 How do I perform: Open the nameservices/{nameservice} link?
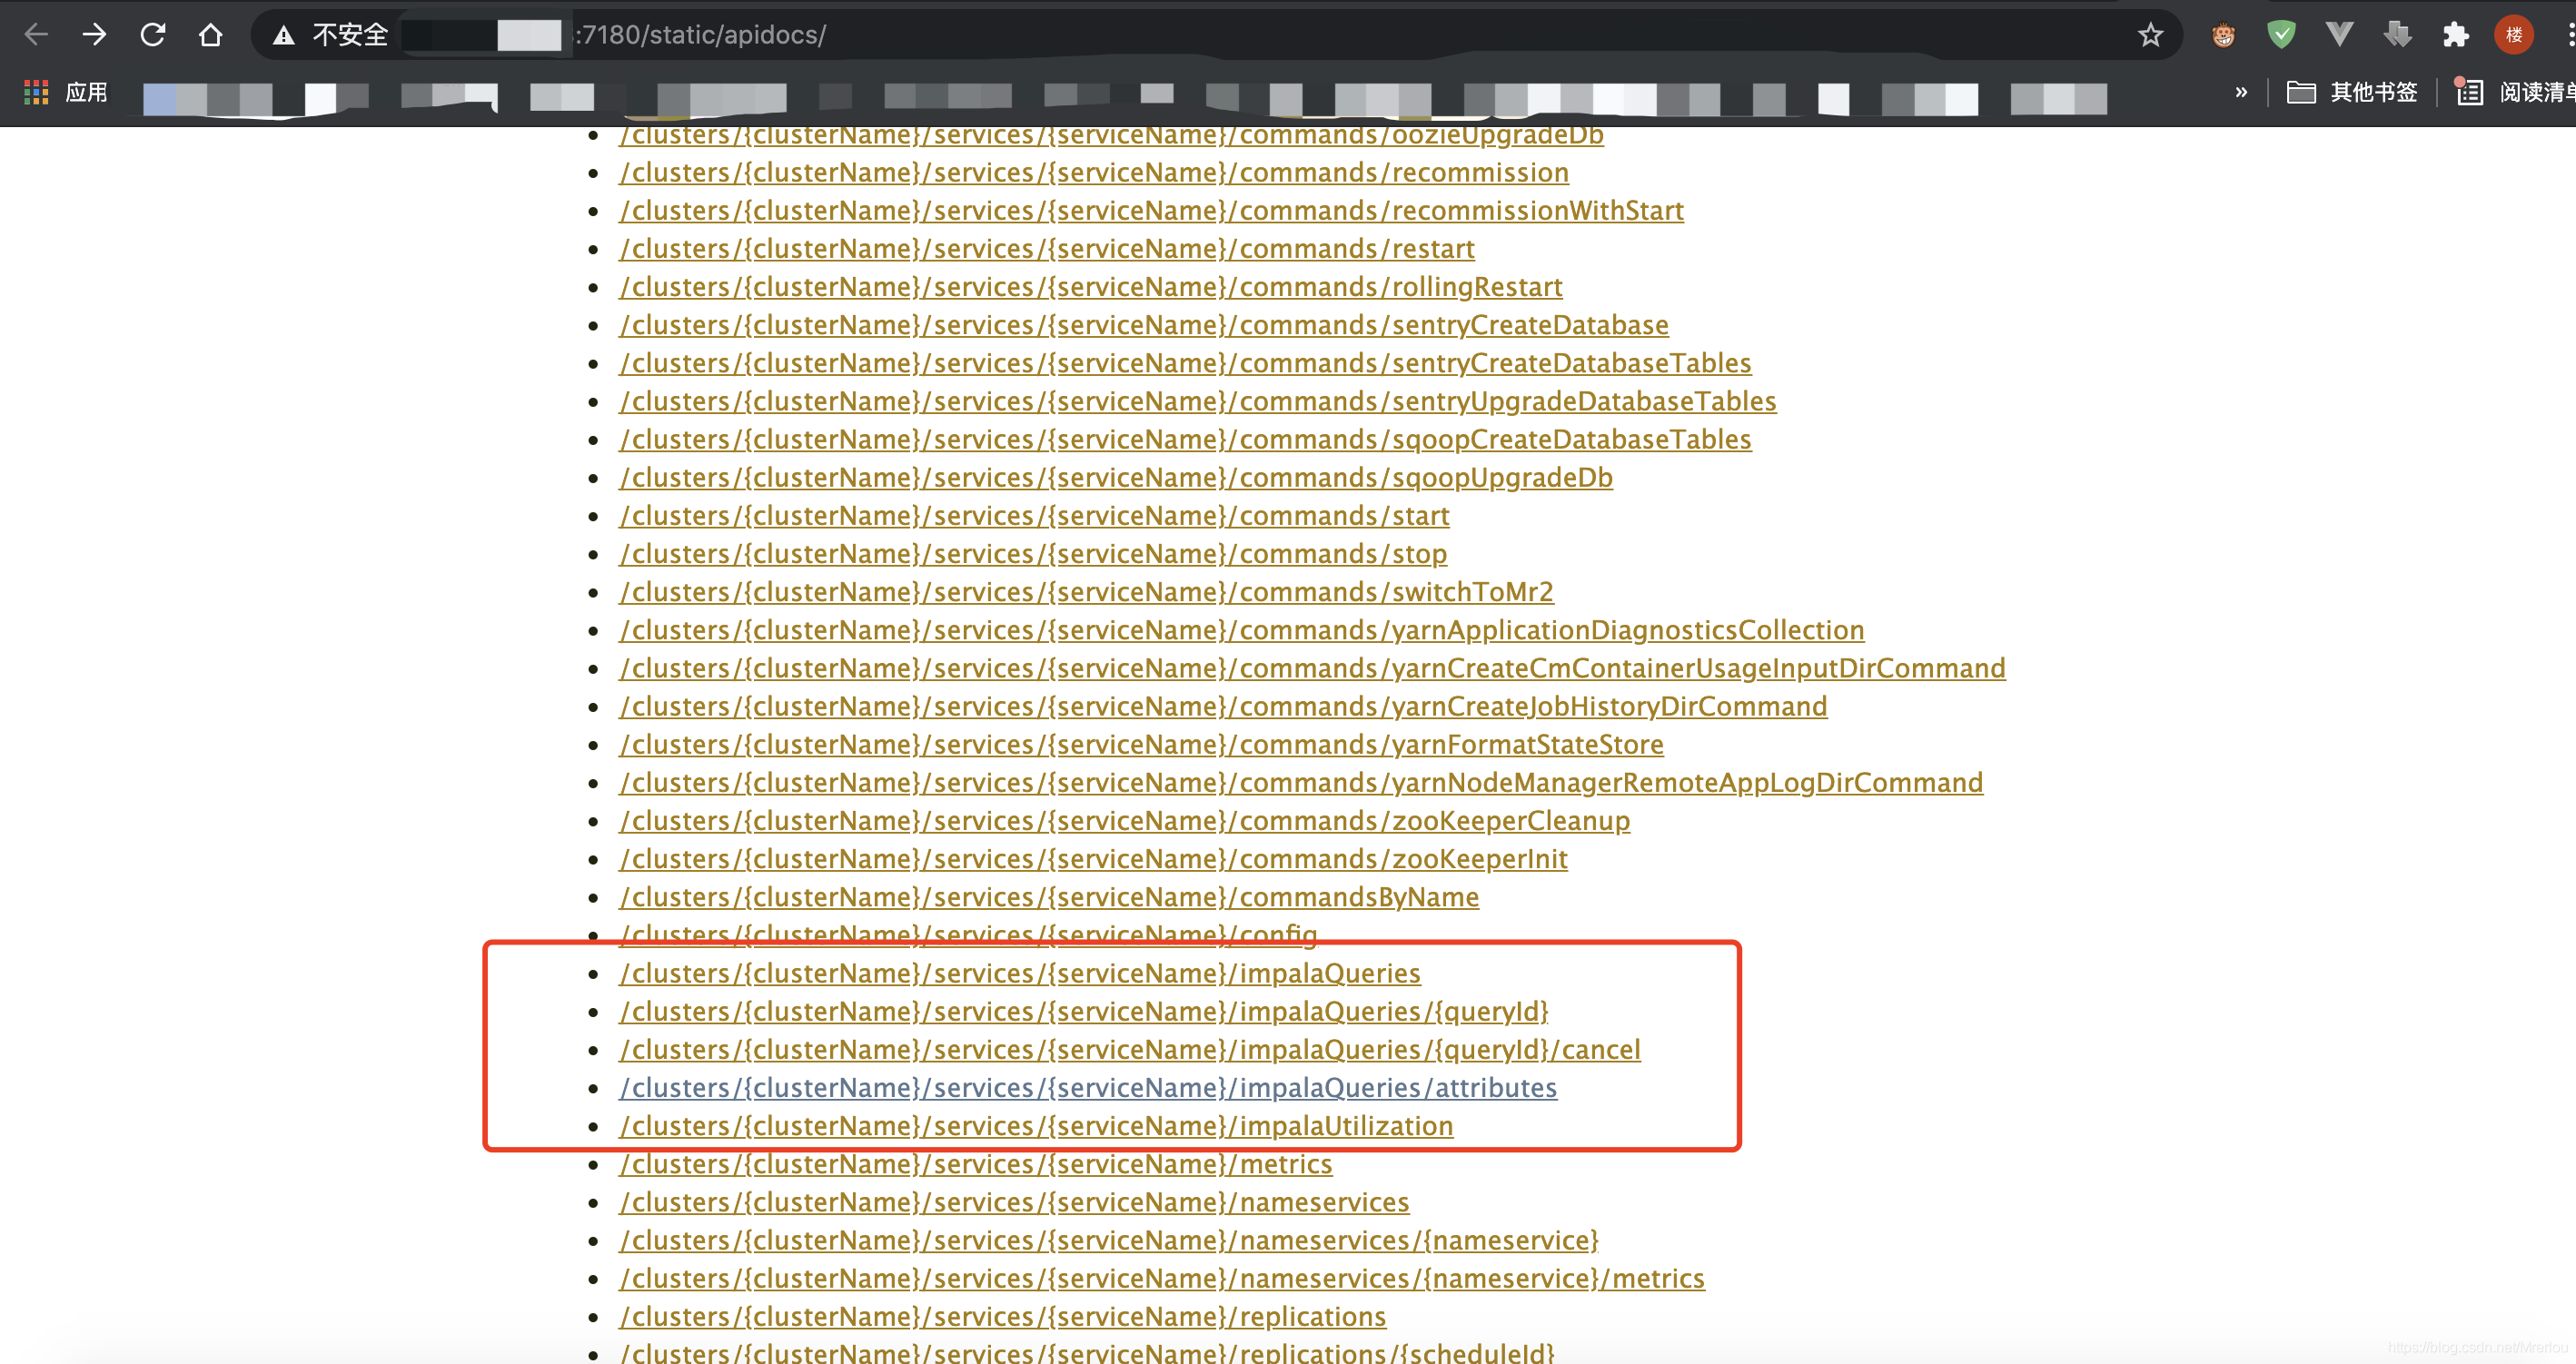pyautogui.click(x=1109, y=1240)
